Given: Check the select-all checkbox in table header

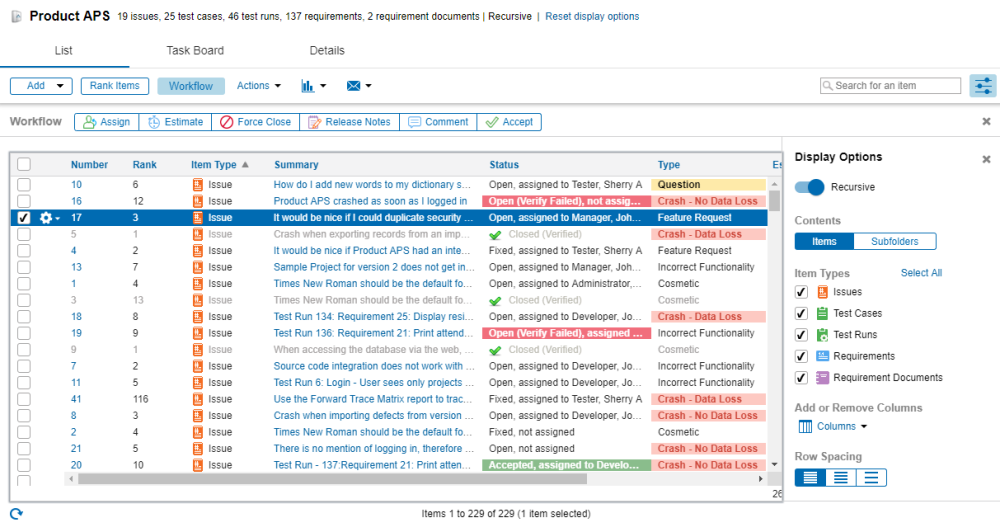Looking at the screenshot, I should [24, 165].
